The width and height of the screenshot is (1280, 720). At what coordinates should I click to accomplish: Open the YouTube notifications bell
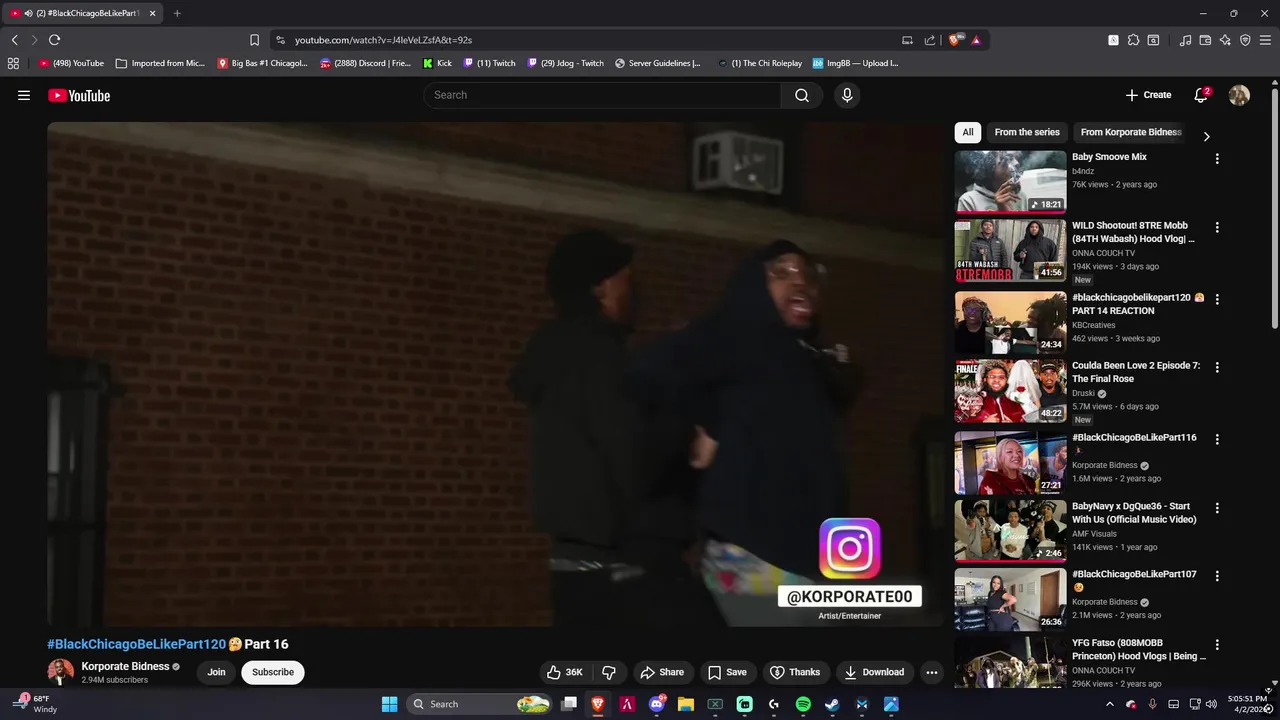[1201, 95]
